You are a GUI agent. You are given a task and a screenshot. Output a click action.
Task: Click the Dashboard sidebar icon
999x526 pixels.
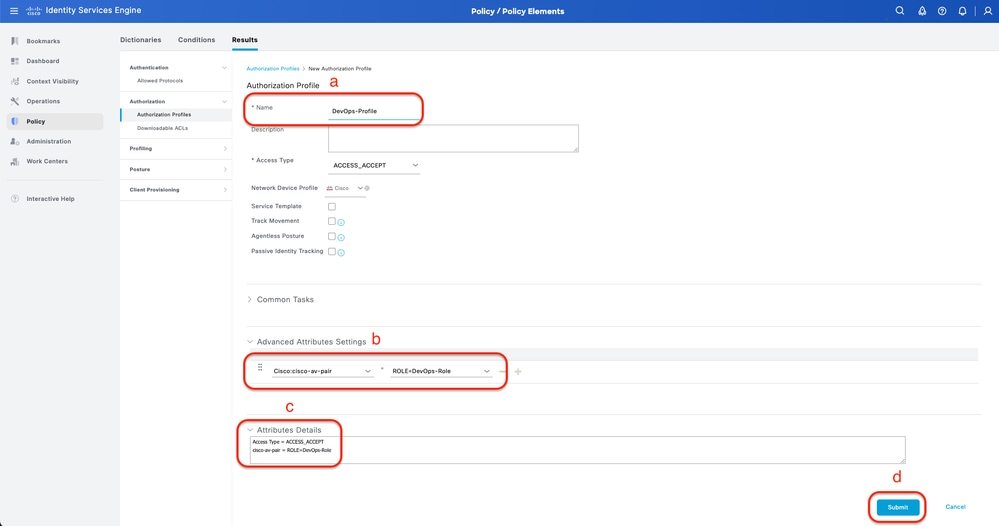(x=15, y=61)
